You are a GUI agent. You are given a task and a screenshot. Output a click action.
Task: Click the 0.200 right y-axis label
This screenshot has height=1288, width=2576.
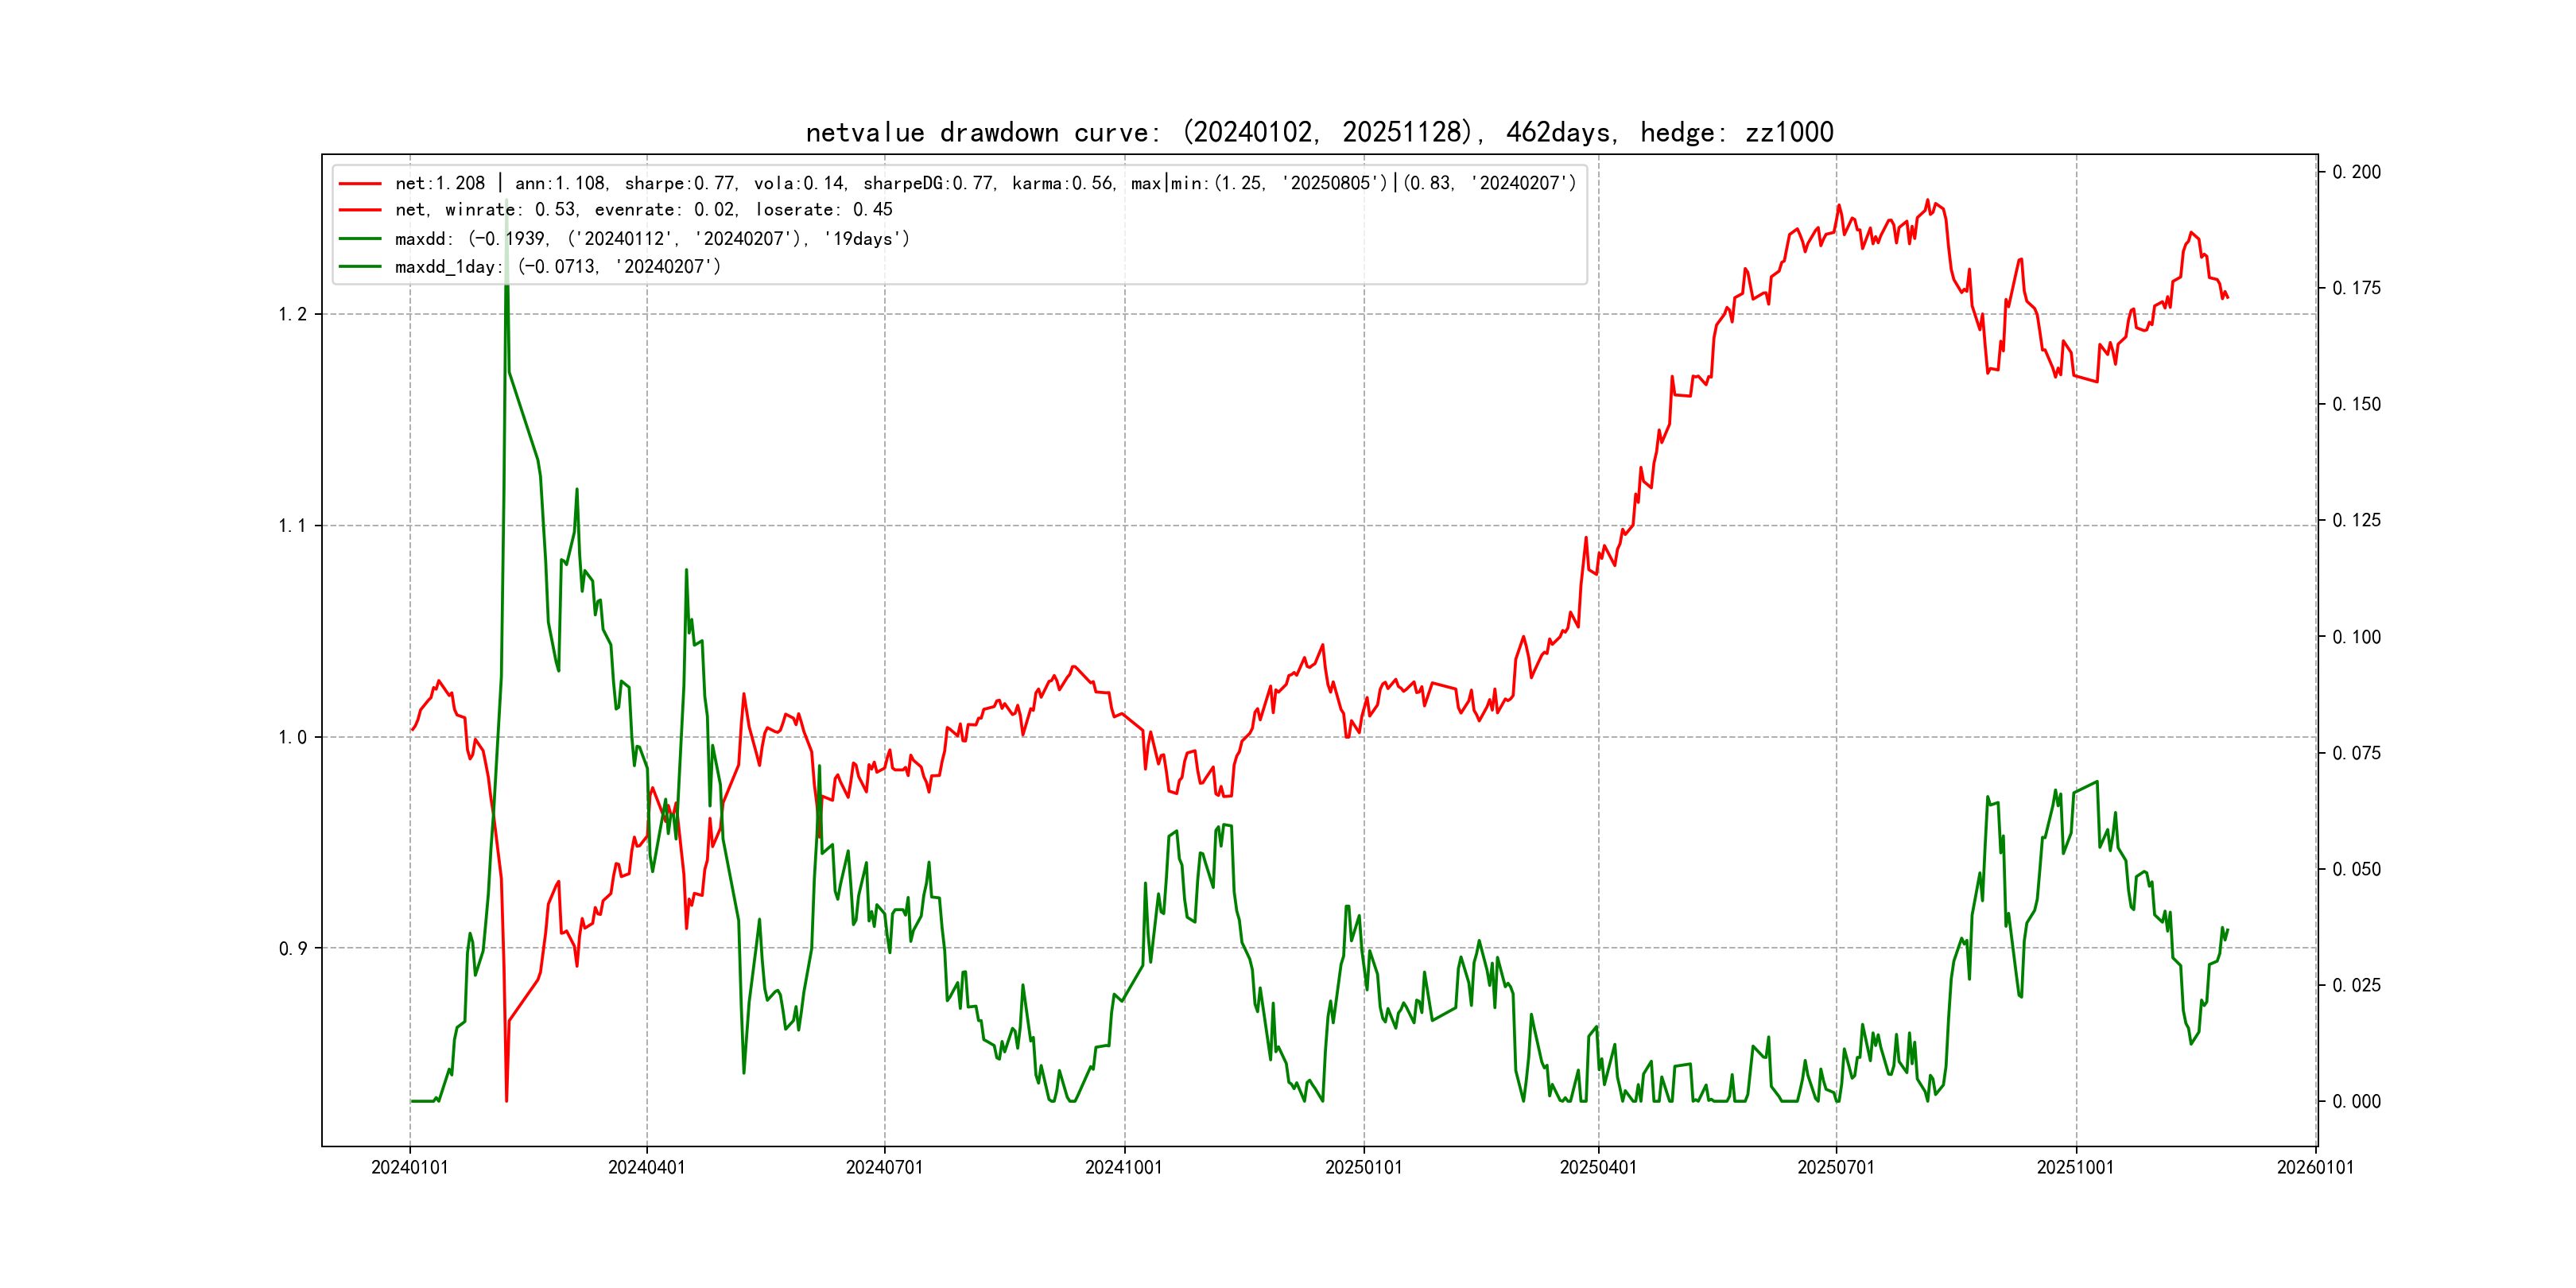(2356, 172)
